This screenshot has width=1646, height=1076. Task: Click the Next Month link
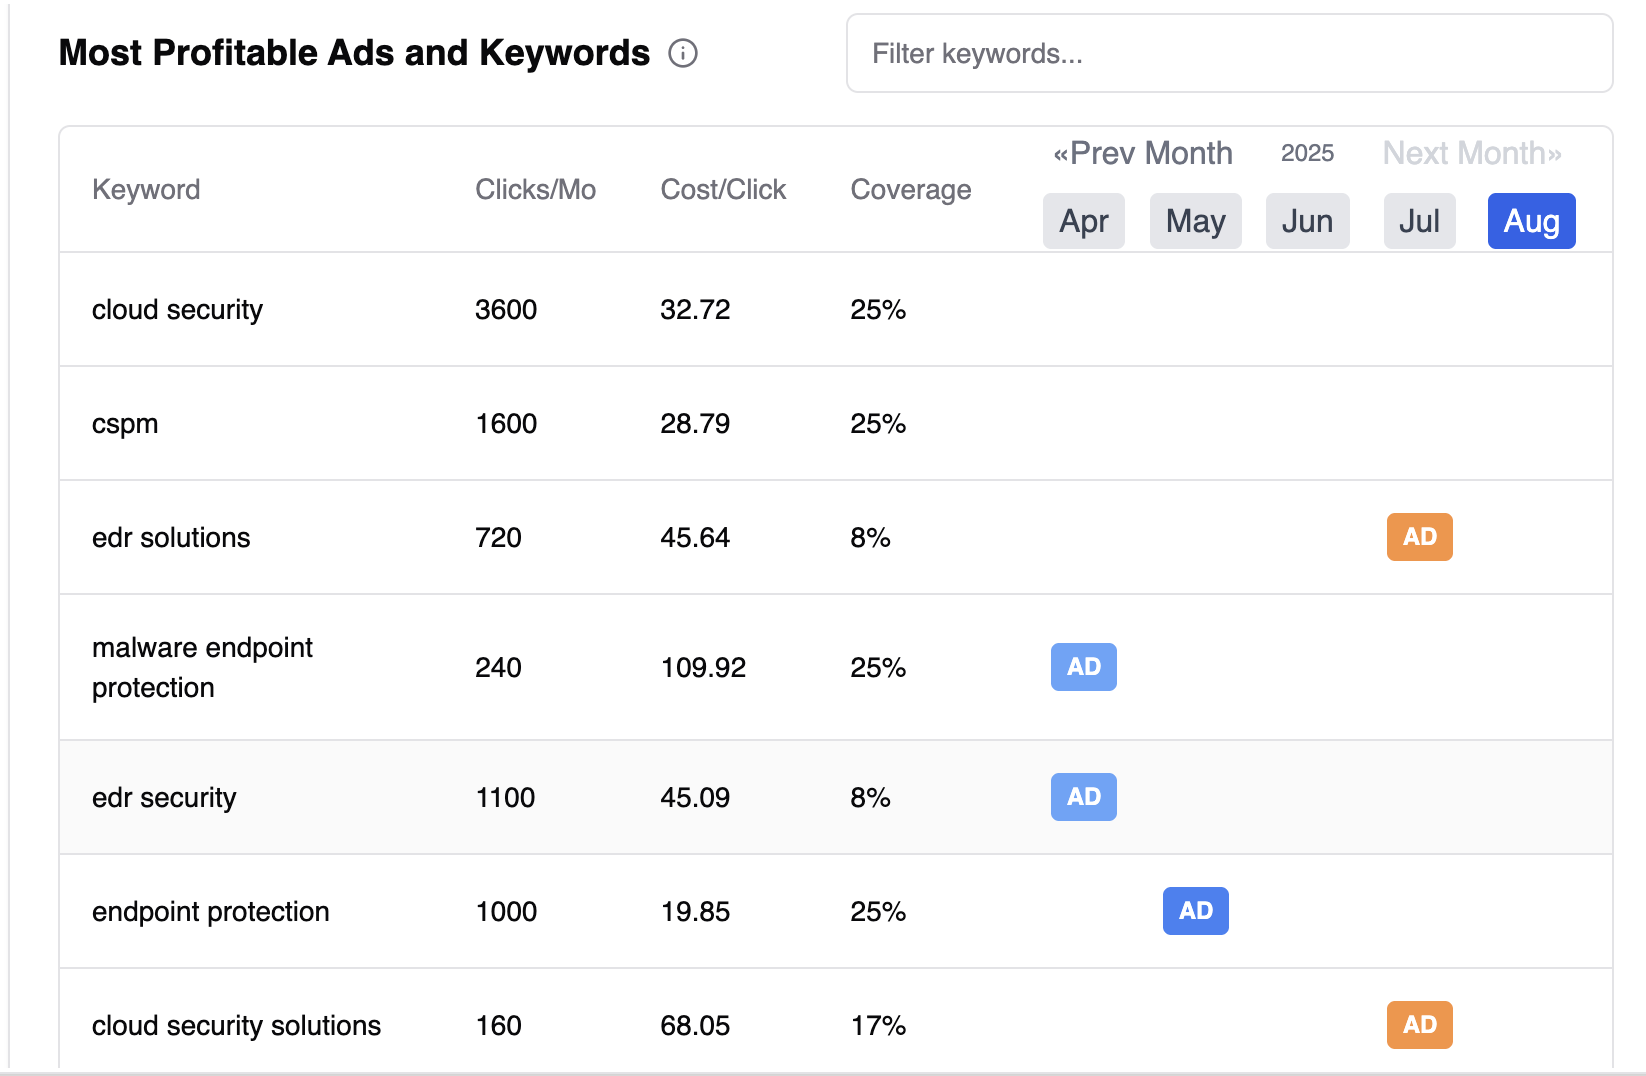[x=1471, y=153]
